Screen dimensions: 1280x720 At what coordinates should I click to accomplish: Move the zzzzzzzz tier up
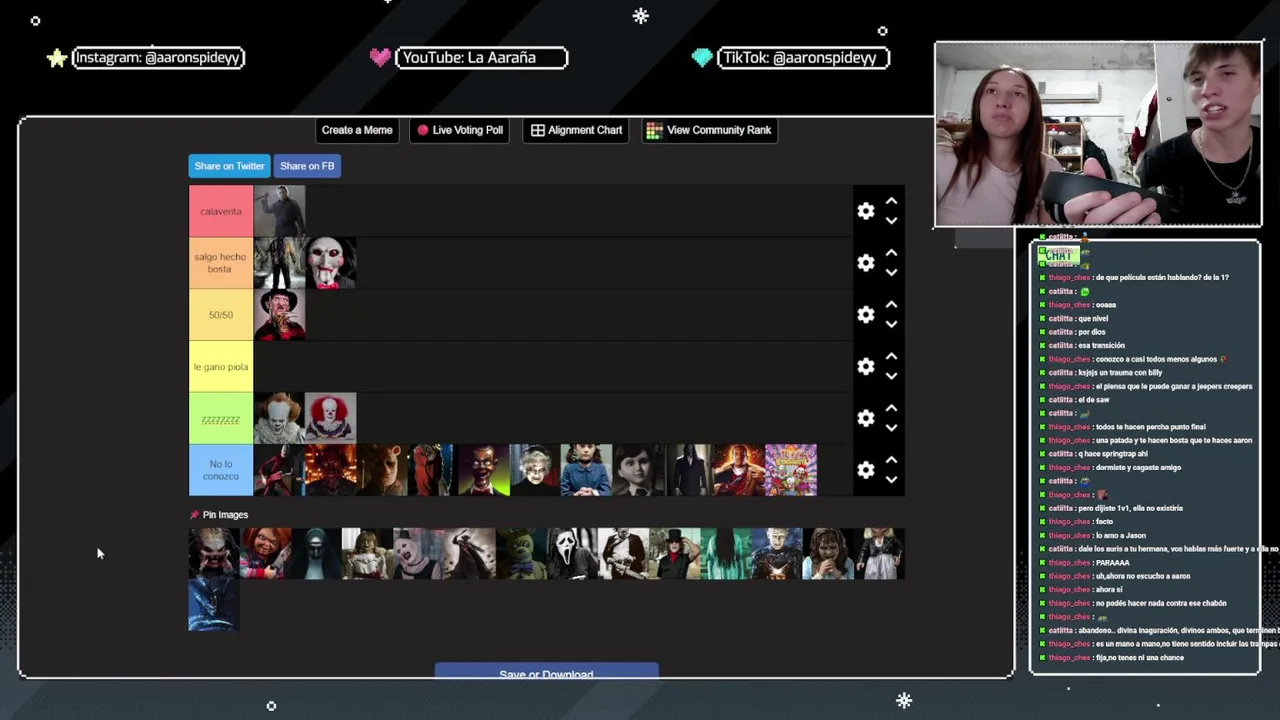click(x=891, y=409)
